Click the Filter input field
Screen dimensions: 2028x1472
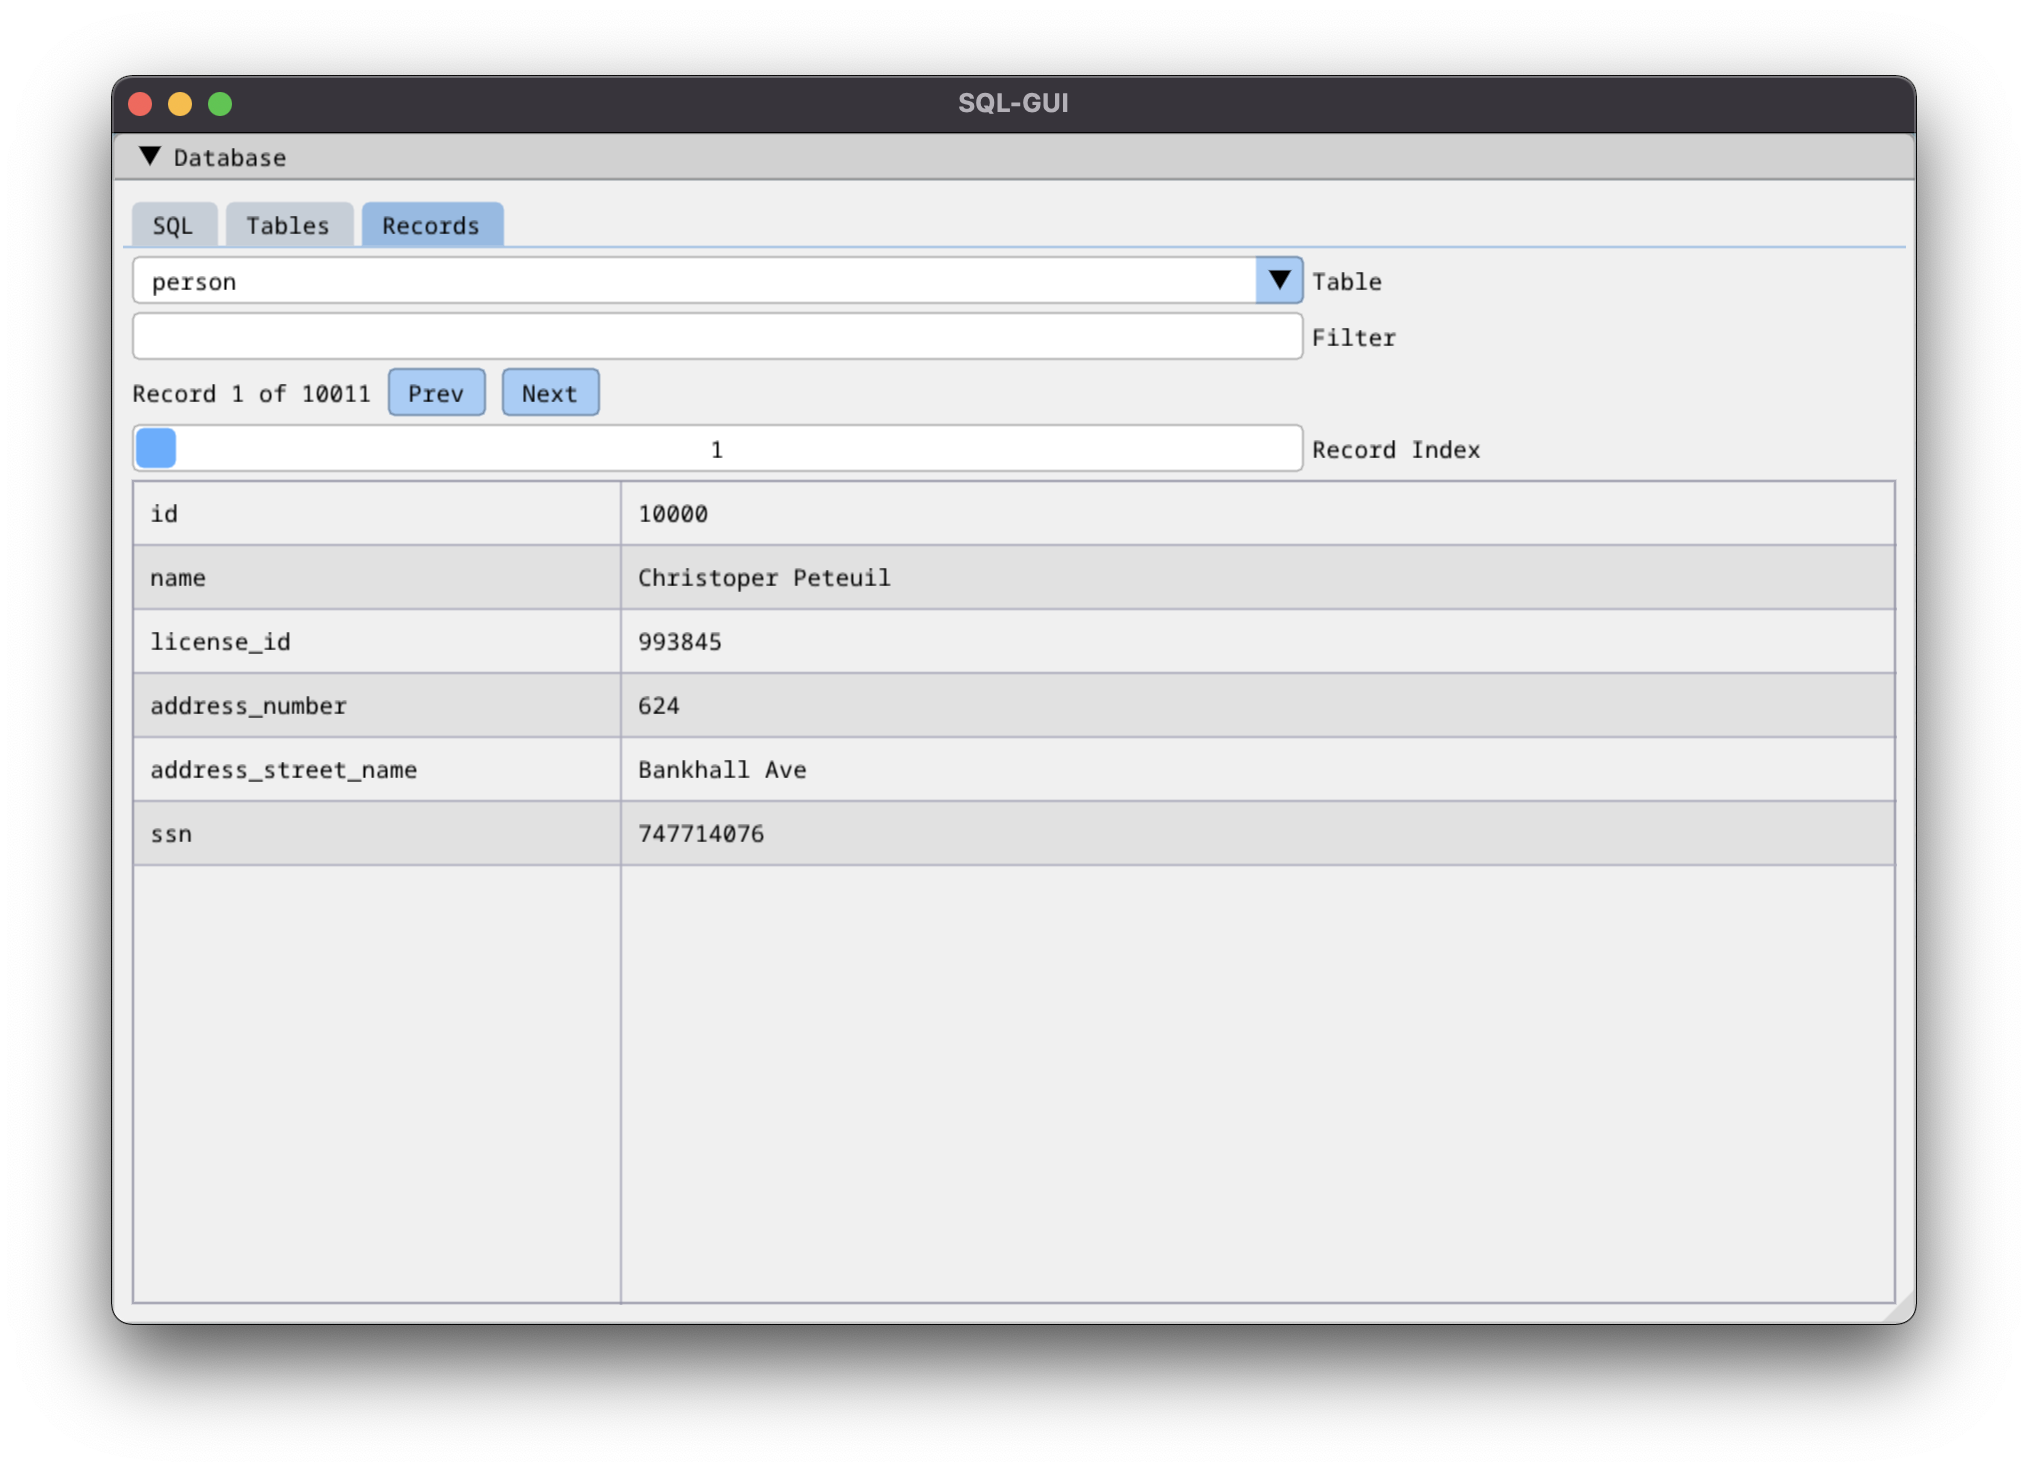coord(716,337)
